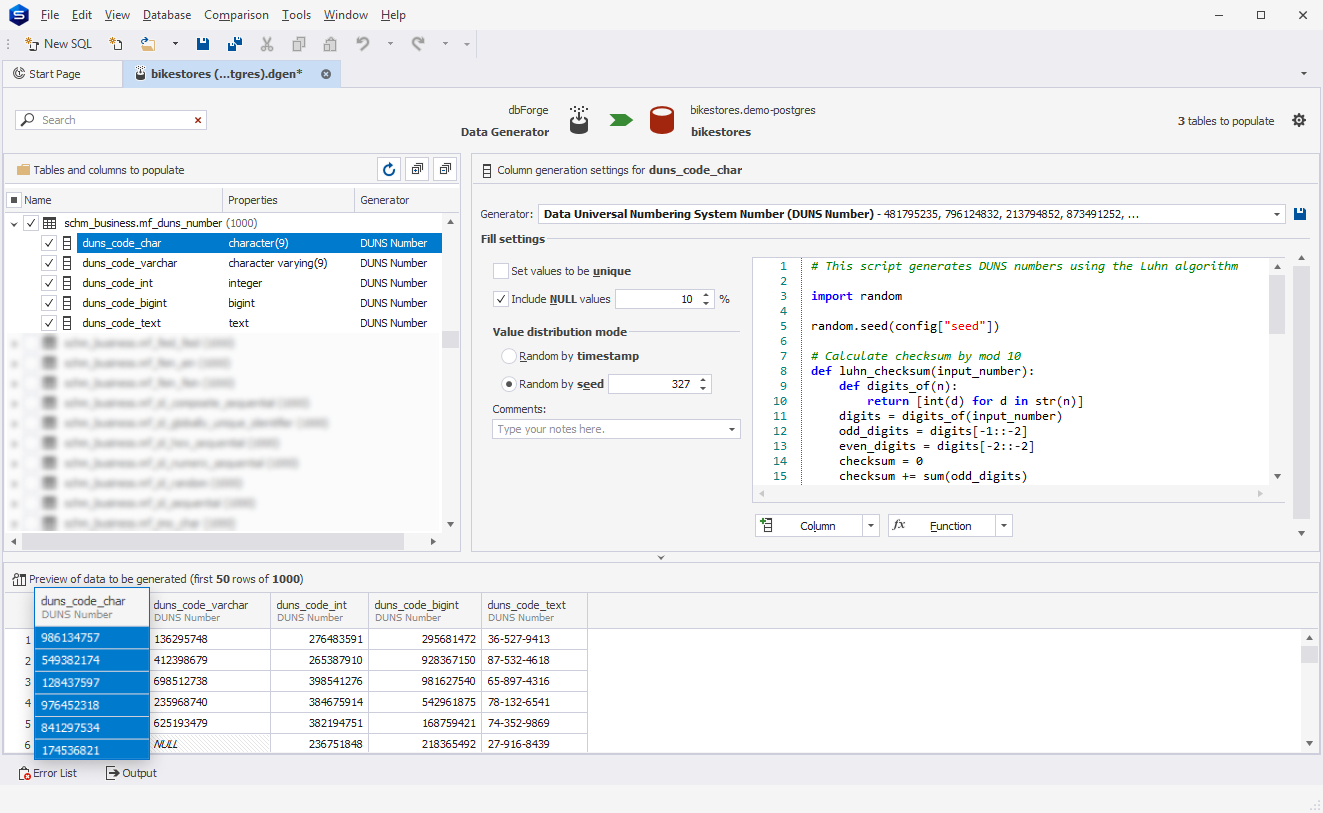Uncheck the duns_code_char column checkbox
Viewport: 1323px width, 813px height.
pos(49,243)
